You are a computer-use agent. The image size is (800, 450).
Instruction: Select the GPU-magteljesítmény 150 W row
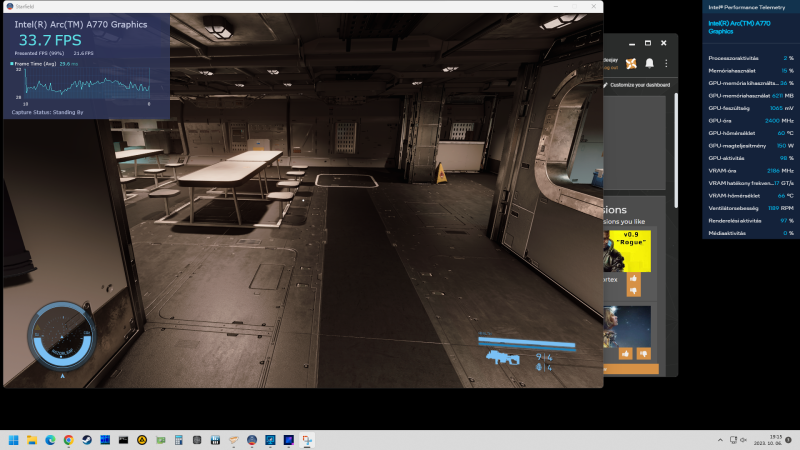(x=751, y=146)
